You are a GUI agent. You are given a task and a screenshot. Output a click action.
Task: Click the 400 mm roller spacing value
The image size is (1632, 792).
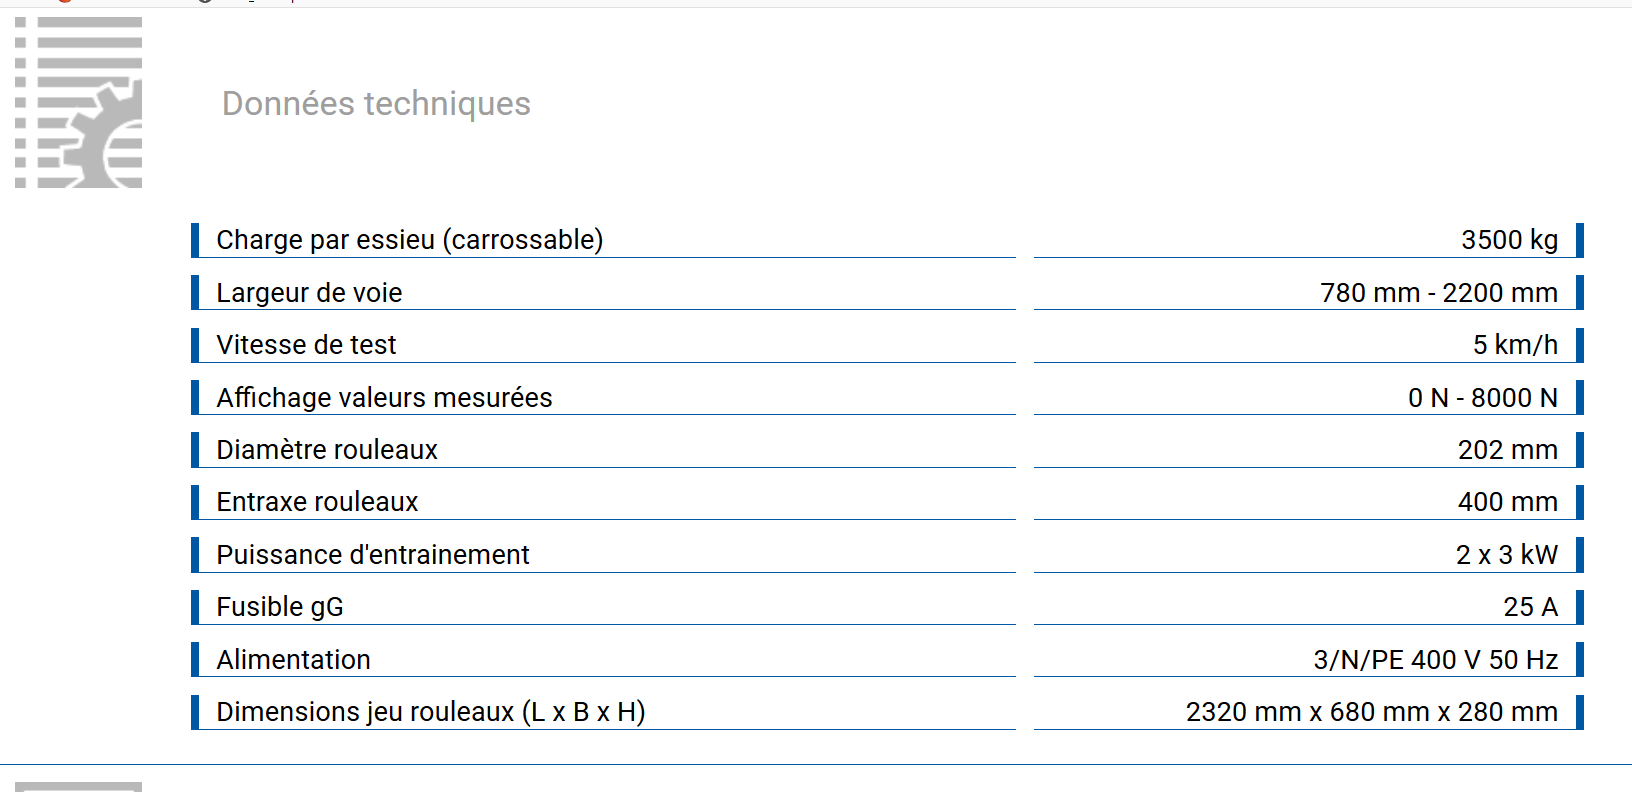1507,502
